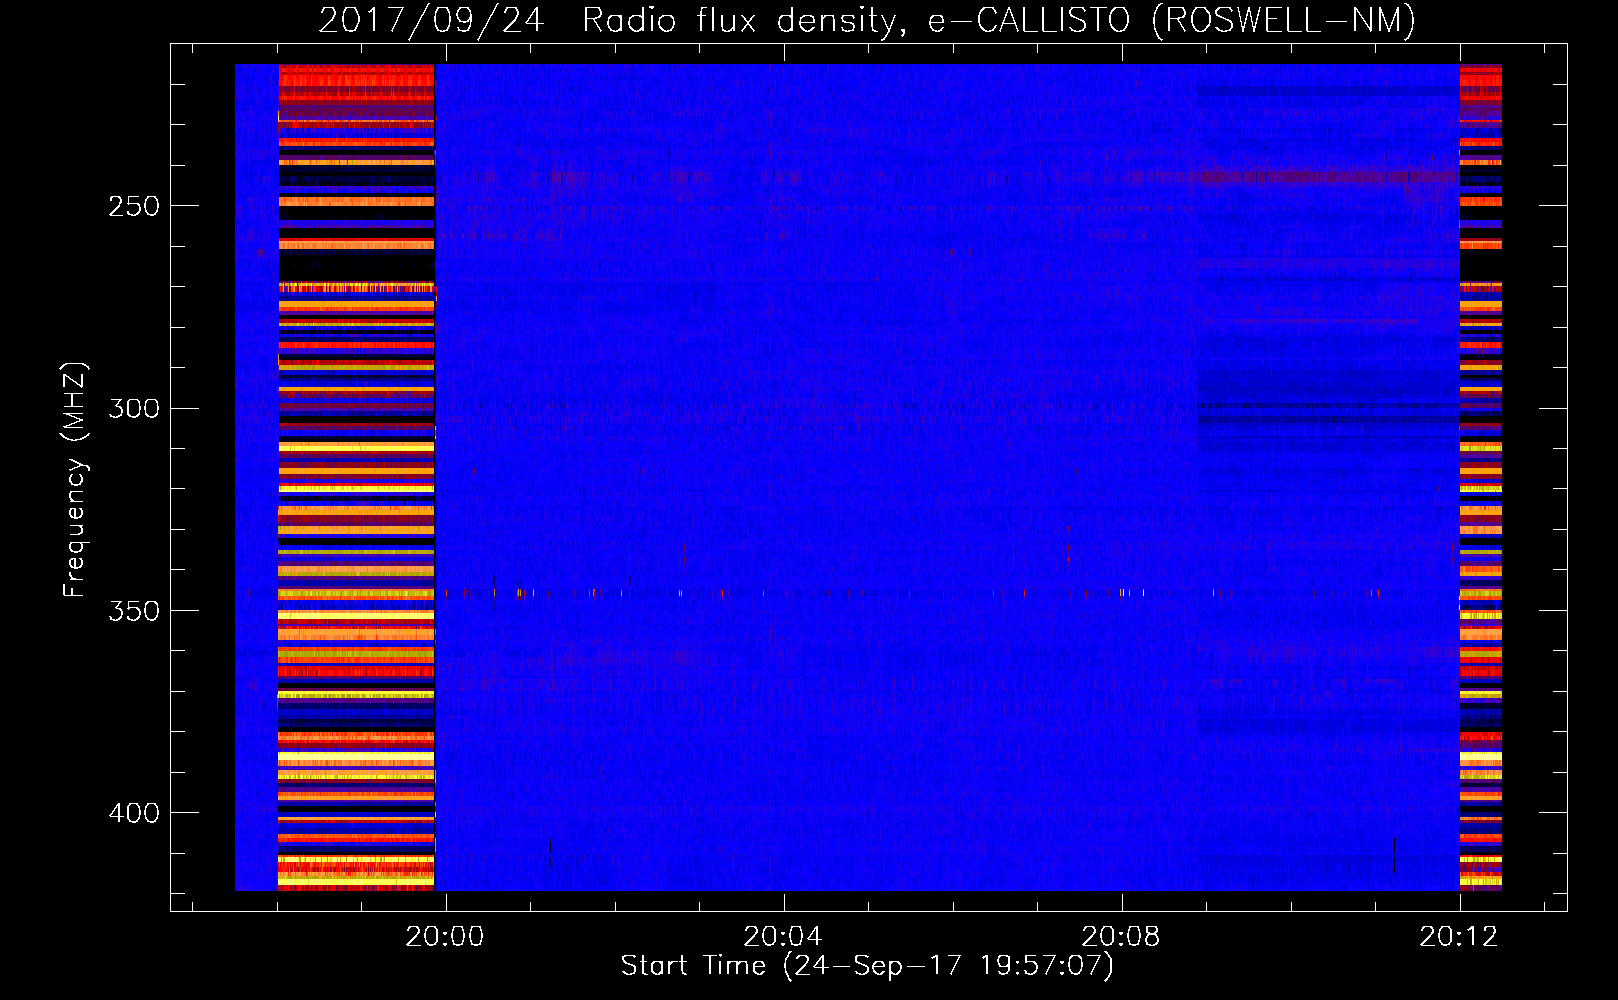Screen dimensions: 1618x1000
Task: Click the Frequency (MHZ) axis title
Action: (x=75, y=479)
